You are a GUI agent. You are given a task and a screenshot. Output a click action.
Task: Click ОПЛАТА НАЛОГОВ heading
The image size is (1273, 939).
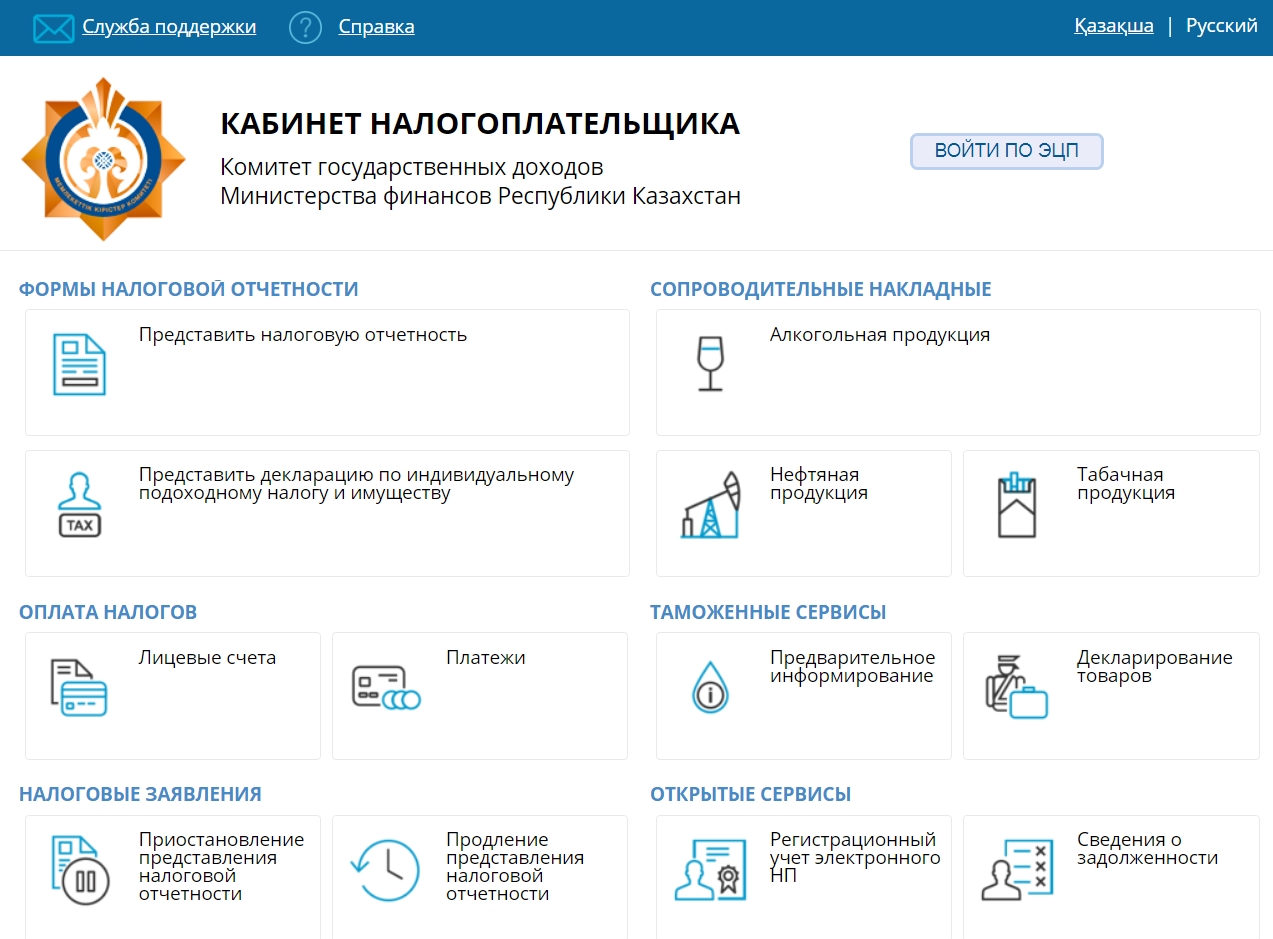point(108,612)
